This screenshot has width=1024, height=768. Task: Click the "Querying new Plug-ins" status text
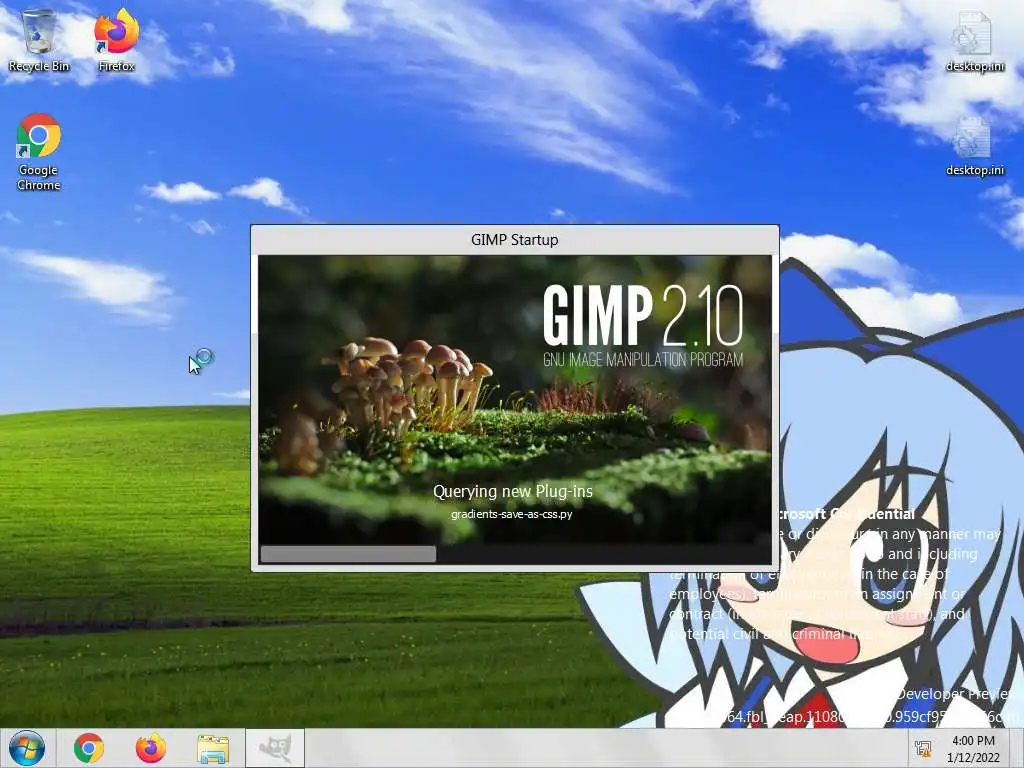click(513, 492)
